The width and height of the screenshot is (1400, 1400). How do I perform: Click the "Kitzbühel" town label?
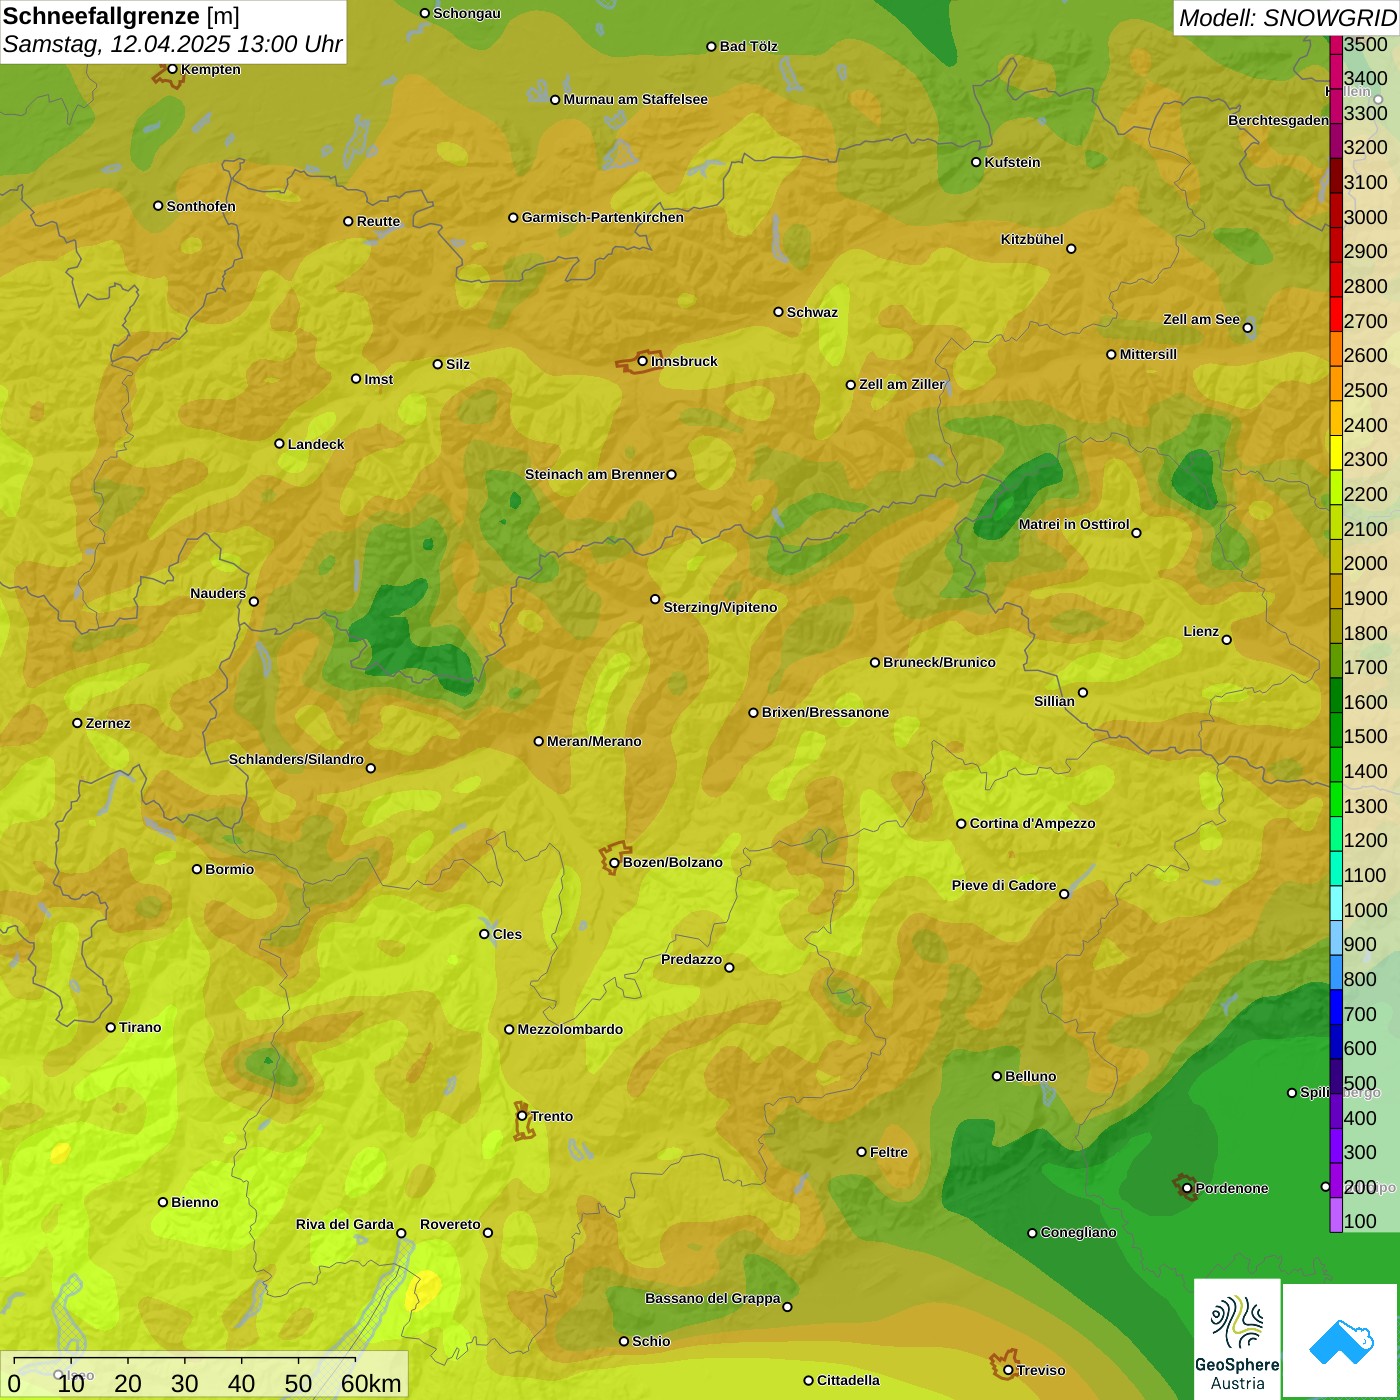pos(1032,239)
